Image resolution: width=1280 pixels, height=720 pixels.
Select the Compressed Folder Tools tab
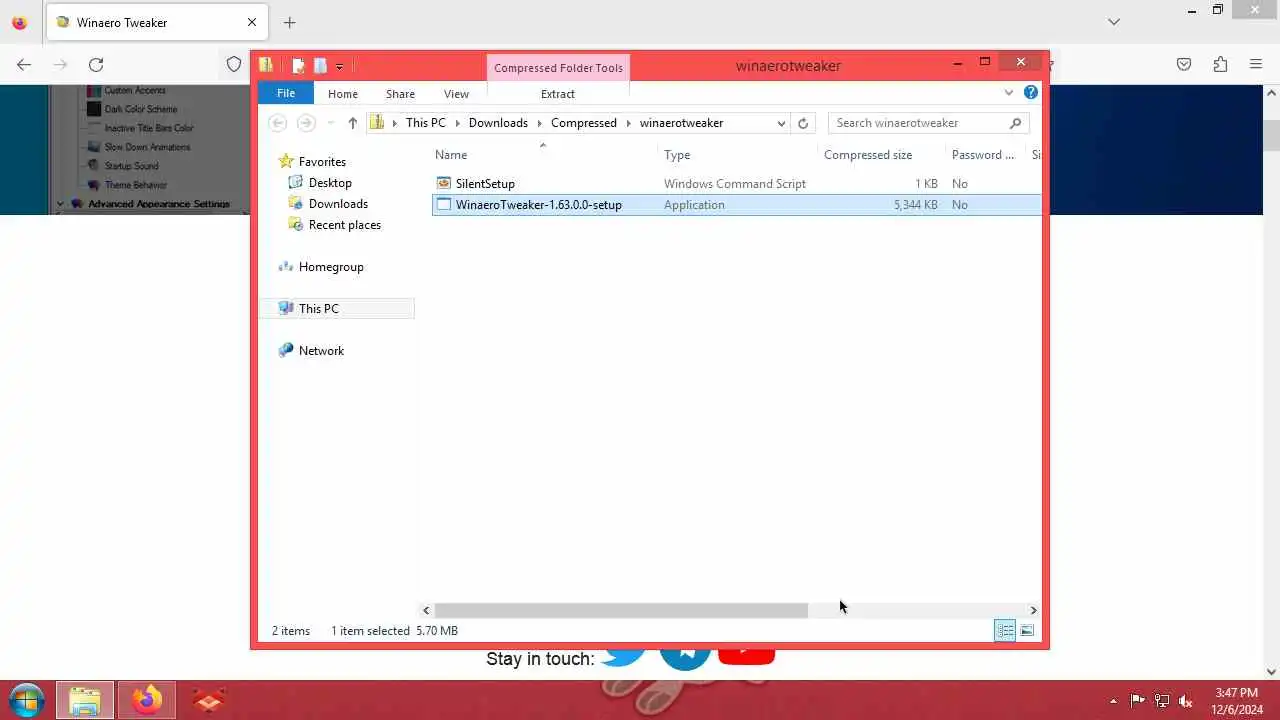(x=558, y=68)
